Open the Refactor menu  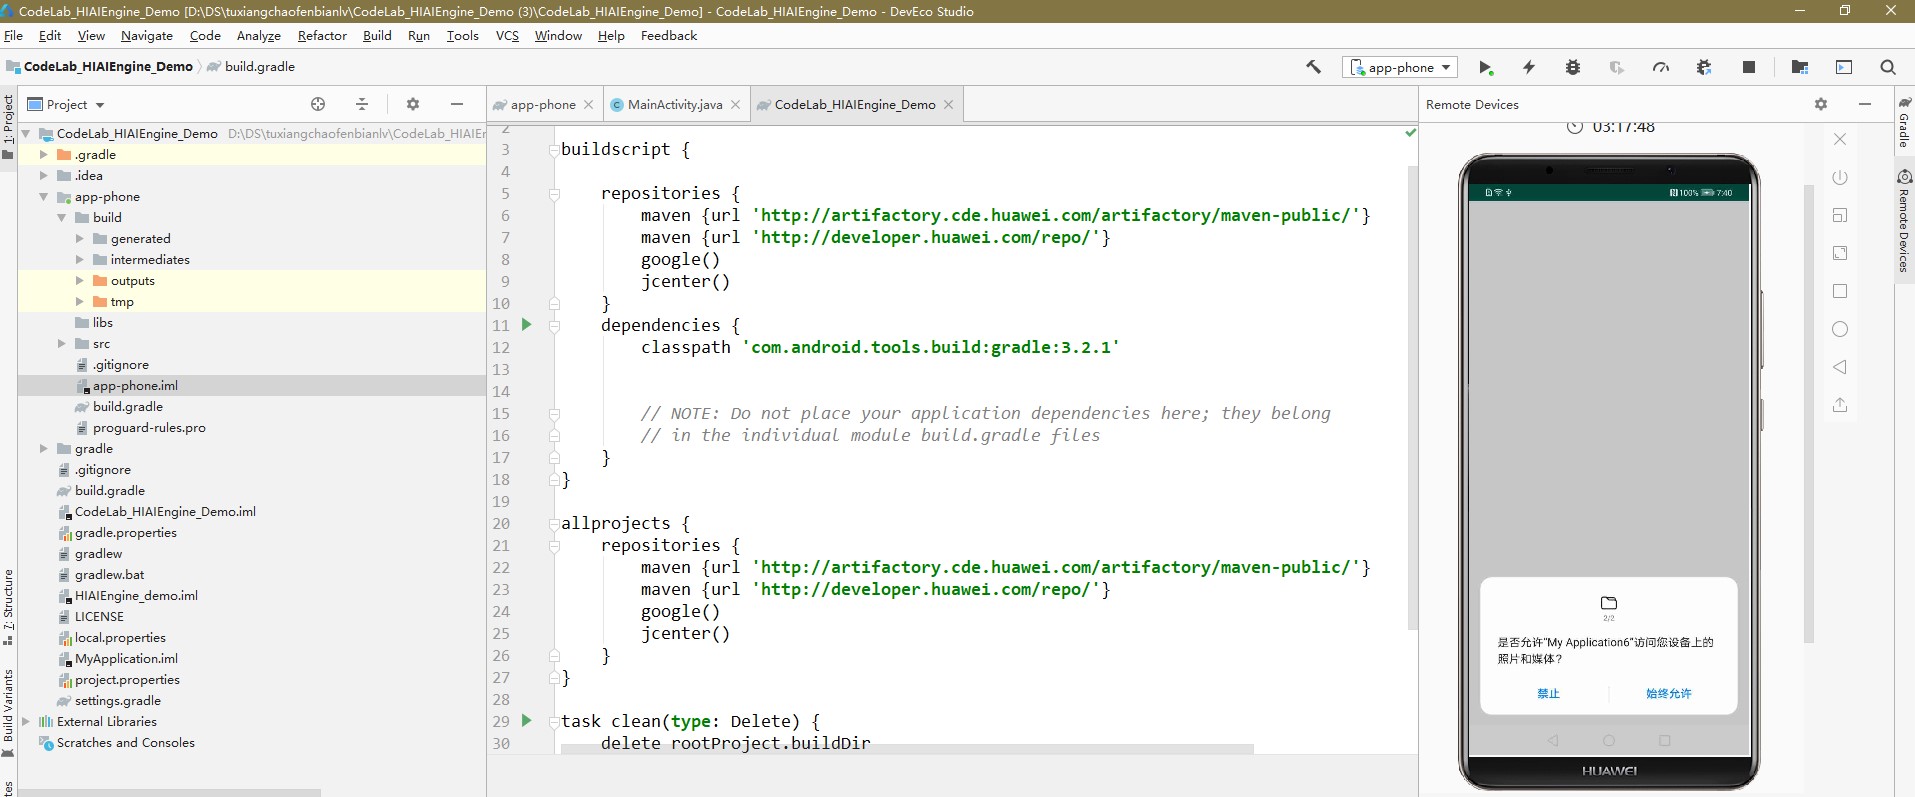point(322,36)
